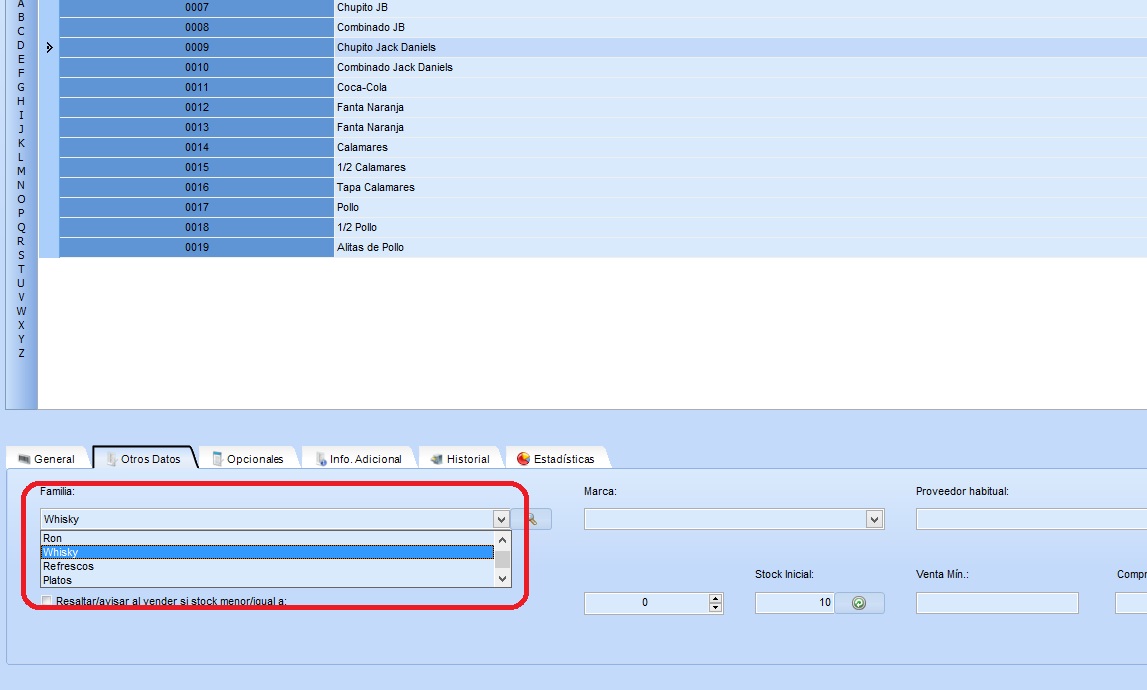Screen dimensions: 1147x690
Task: Click the Venta Mín. input field
Action: pos(997,603)
